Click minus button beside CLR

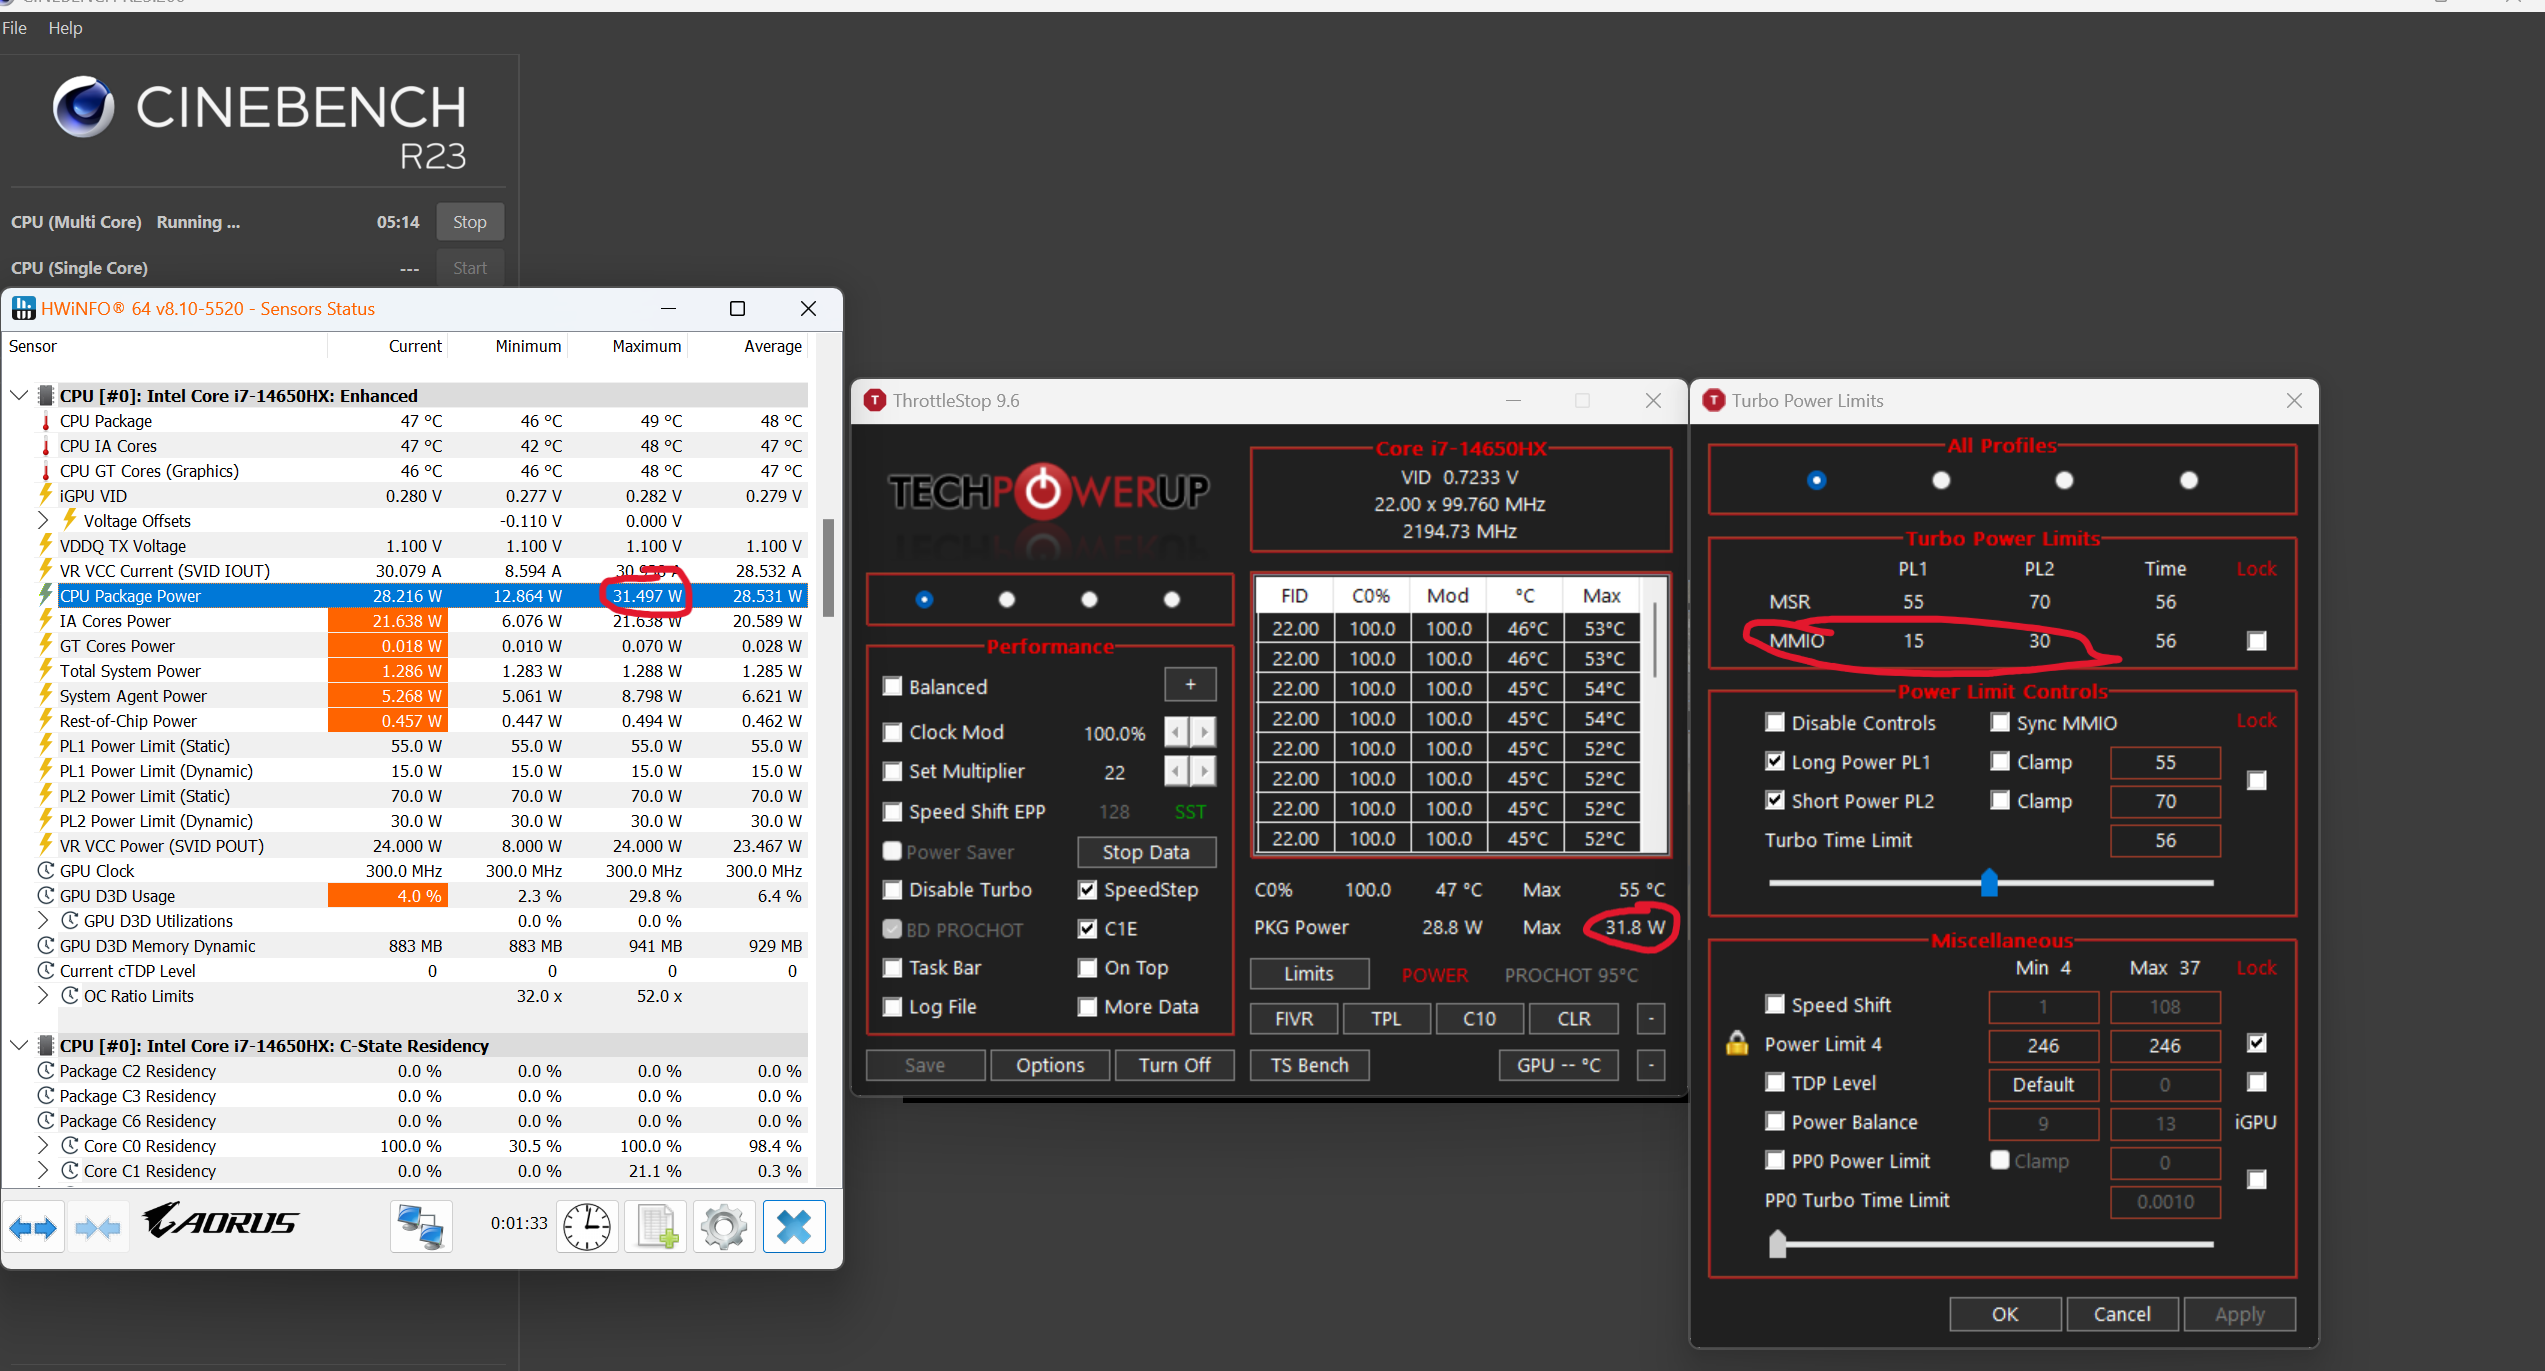tap(1651, 1019)
